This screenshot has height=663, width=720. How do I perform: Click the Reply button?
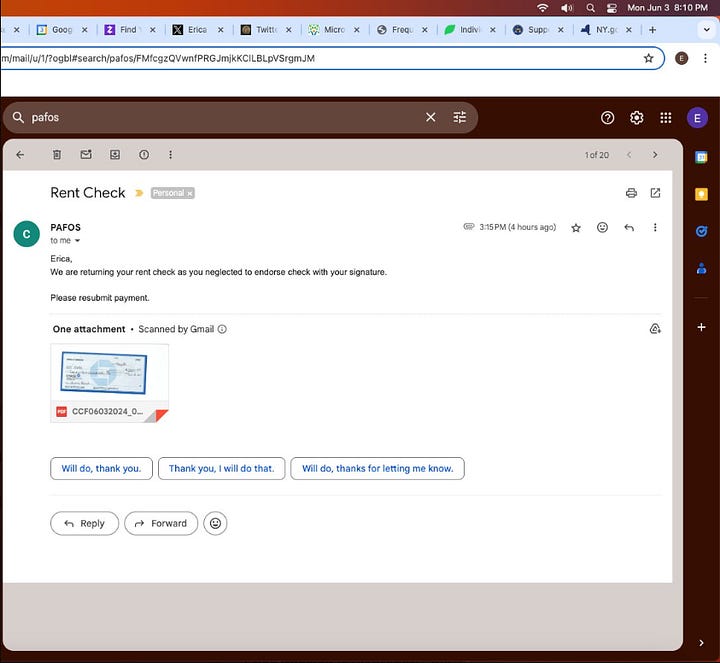click(84, 523)
